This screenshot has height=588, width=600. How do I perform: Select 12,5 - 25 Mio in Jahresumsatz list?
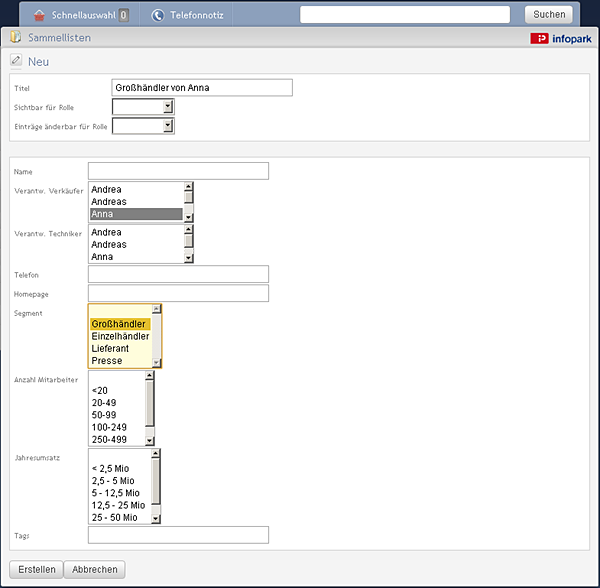(120, 505)
